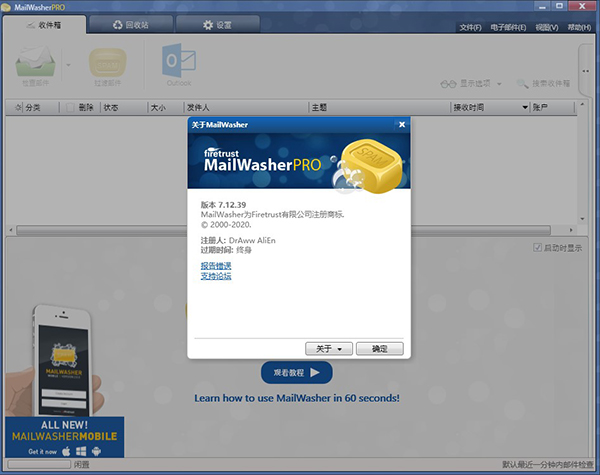Screen dimensions: 600x475
Task: Click the 默认最近一分钟内邮件检查 status text
Action: coord(548,465)
